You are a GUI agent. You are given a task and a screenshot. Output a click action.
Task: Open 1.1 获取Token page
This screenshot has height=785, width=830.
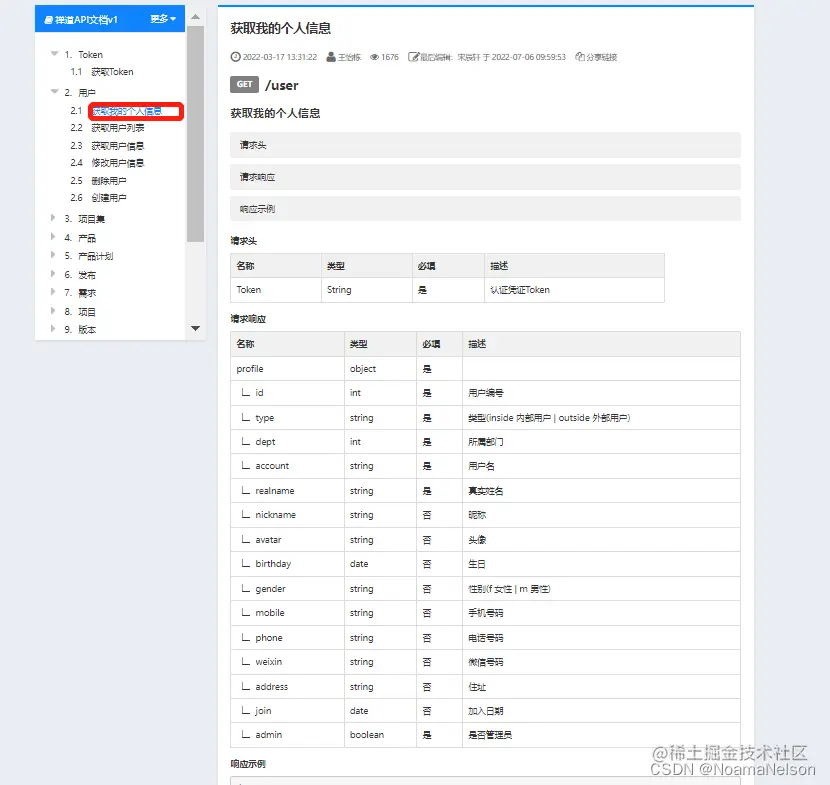pos(112,71)
